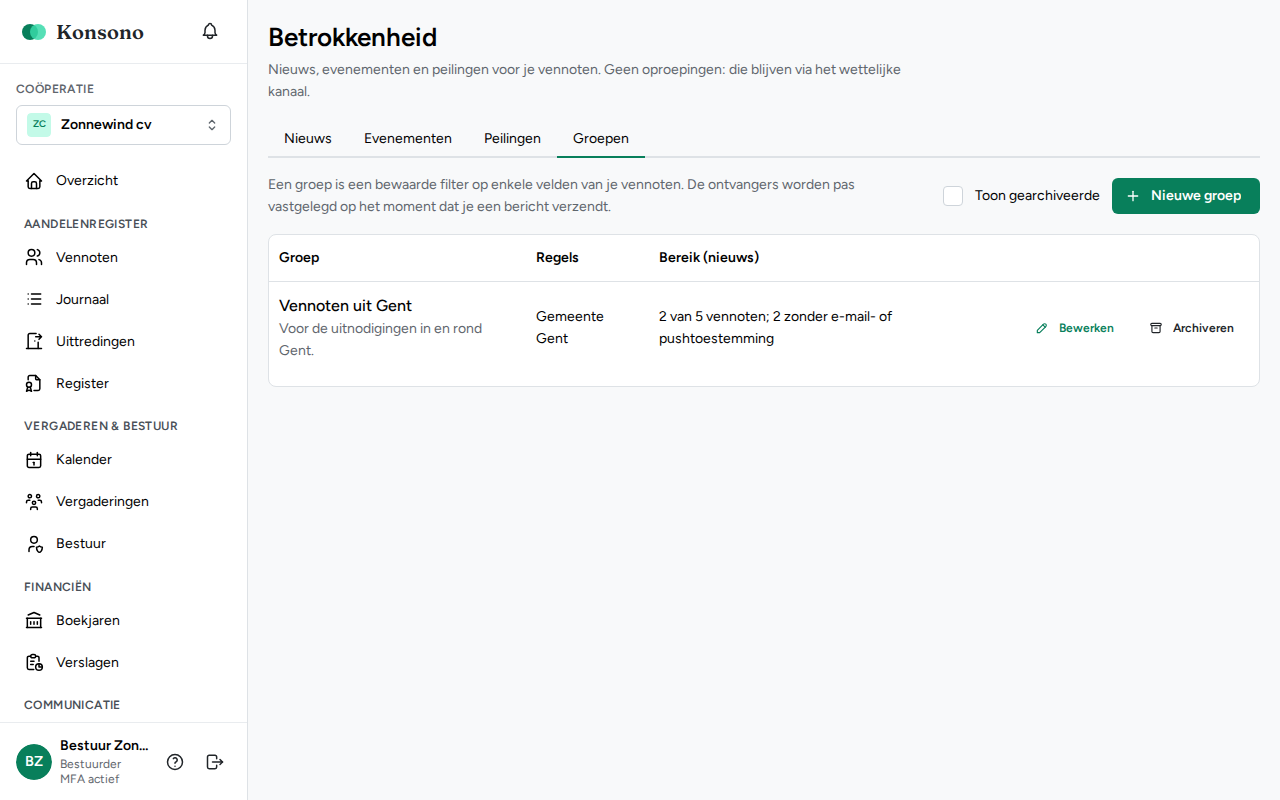The height and width of the screenshot is (800, 1280).
Task: Click the Bereik (nieuws) column header
Action: tap(709, 258)
